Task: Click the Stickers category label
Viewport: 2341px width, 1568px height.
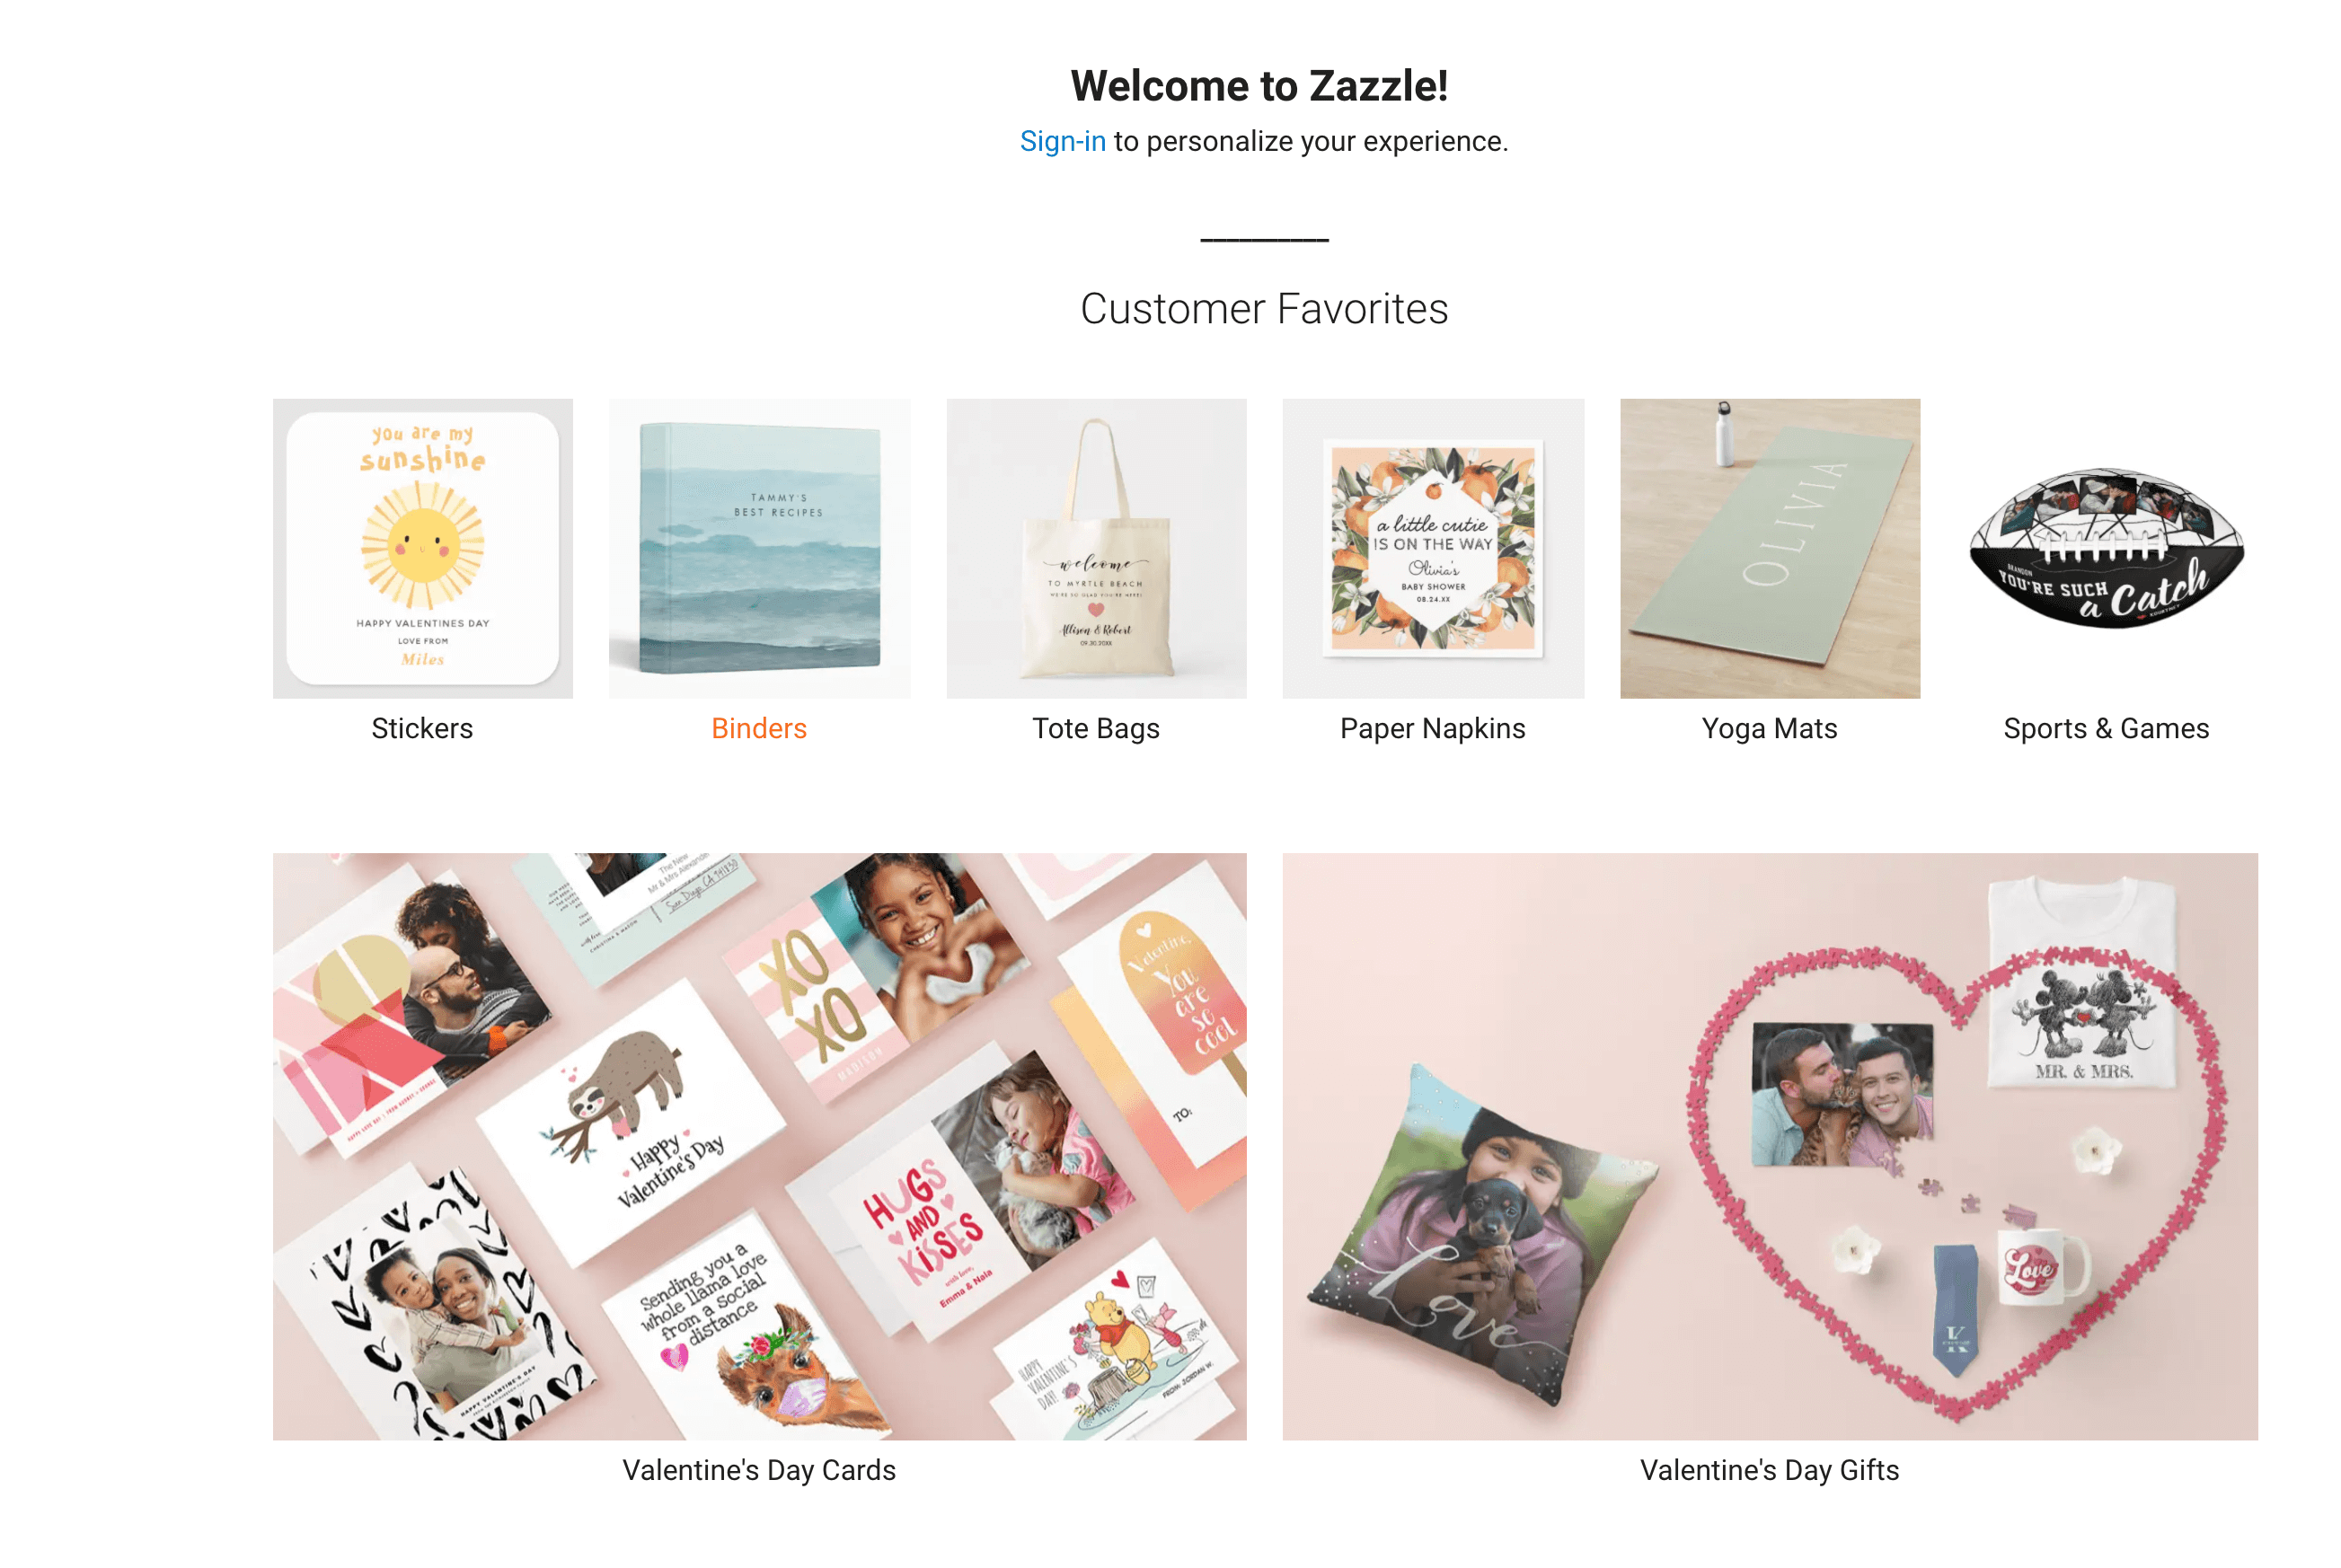Action: [422, 728]
